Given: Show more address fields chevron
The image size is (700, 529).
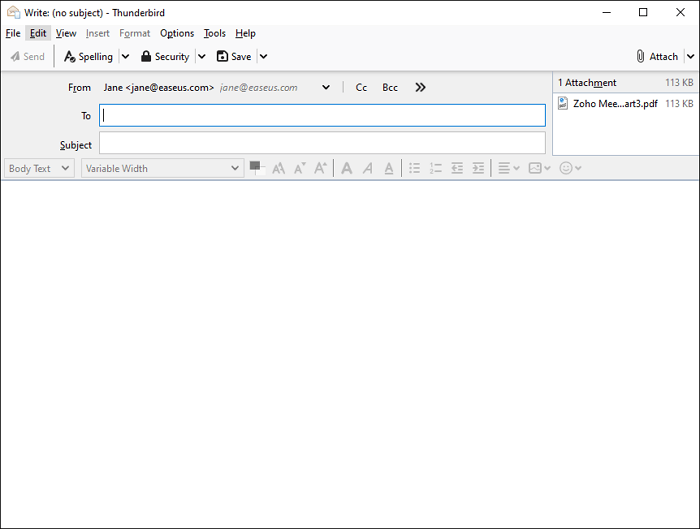Looking at the screenshot, I should coord(420,87).
